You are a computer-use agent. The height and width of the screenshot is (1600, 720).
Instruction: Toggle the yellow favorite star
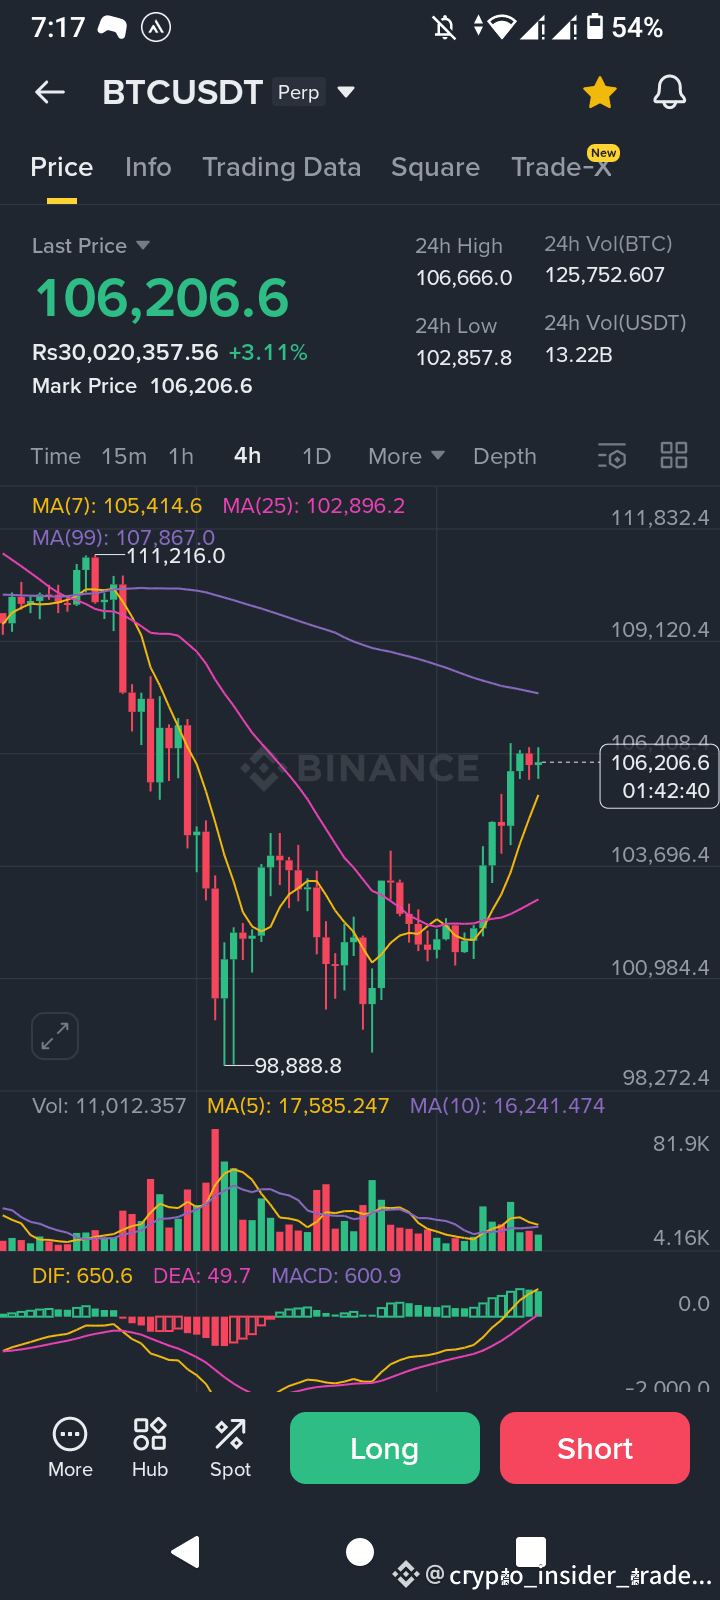point(600,92)
